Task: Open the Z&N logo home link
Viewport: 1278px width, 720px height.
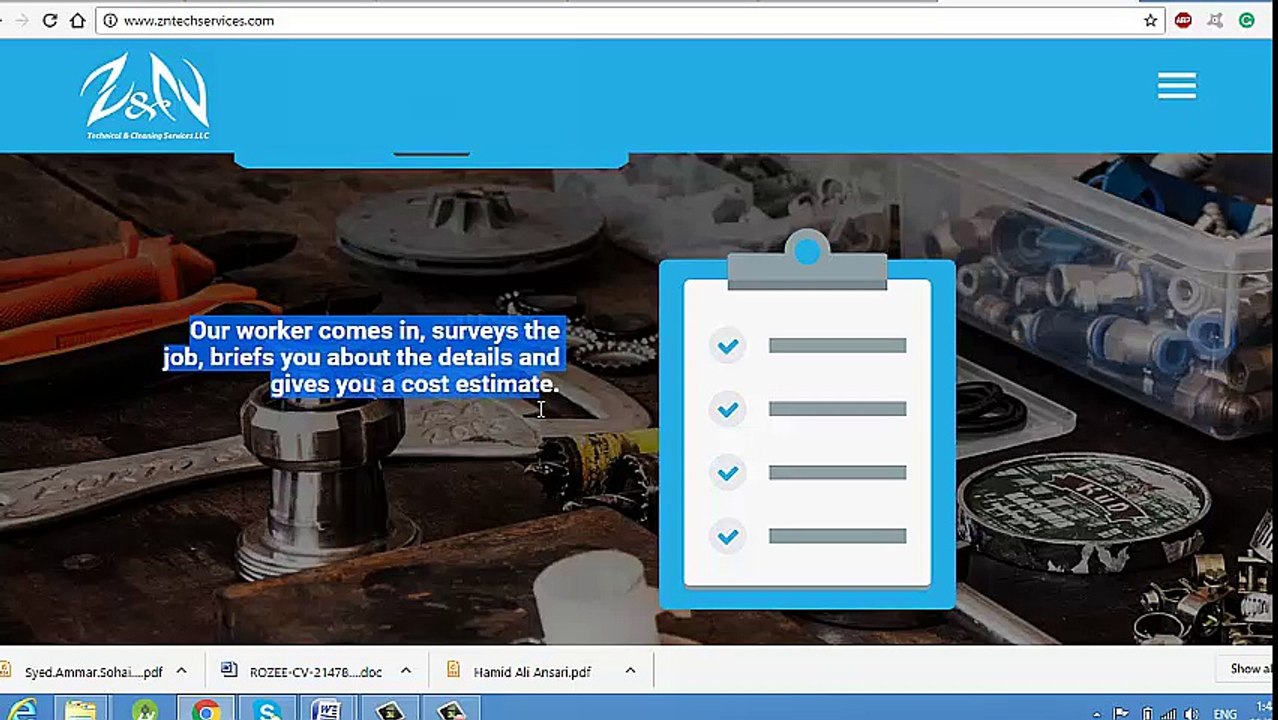Action: click(145, 97)
